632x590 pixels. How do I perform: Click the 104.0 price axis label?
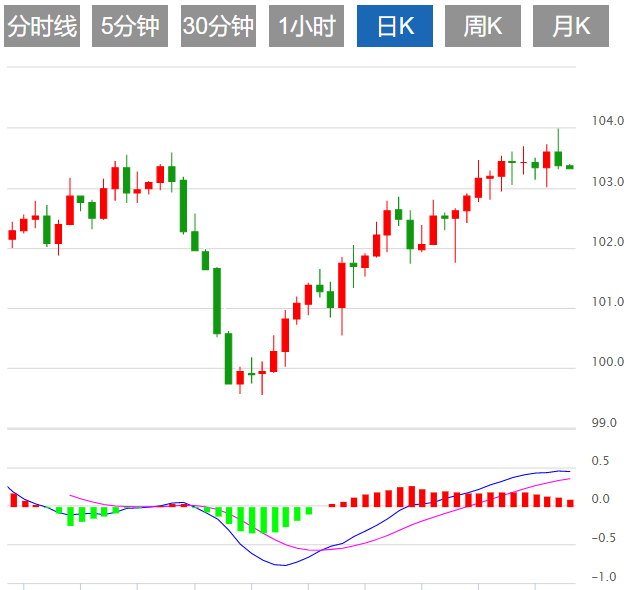click(607, 121)
